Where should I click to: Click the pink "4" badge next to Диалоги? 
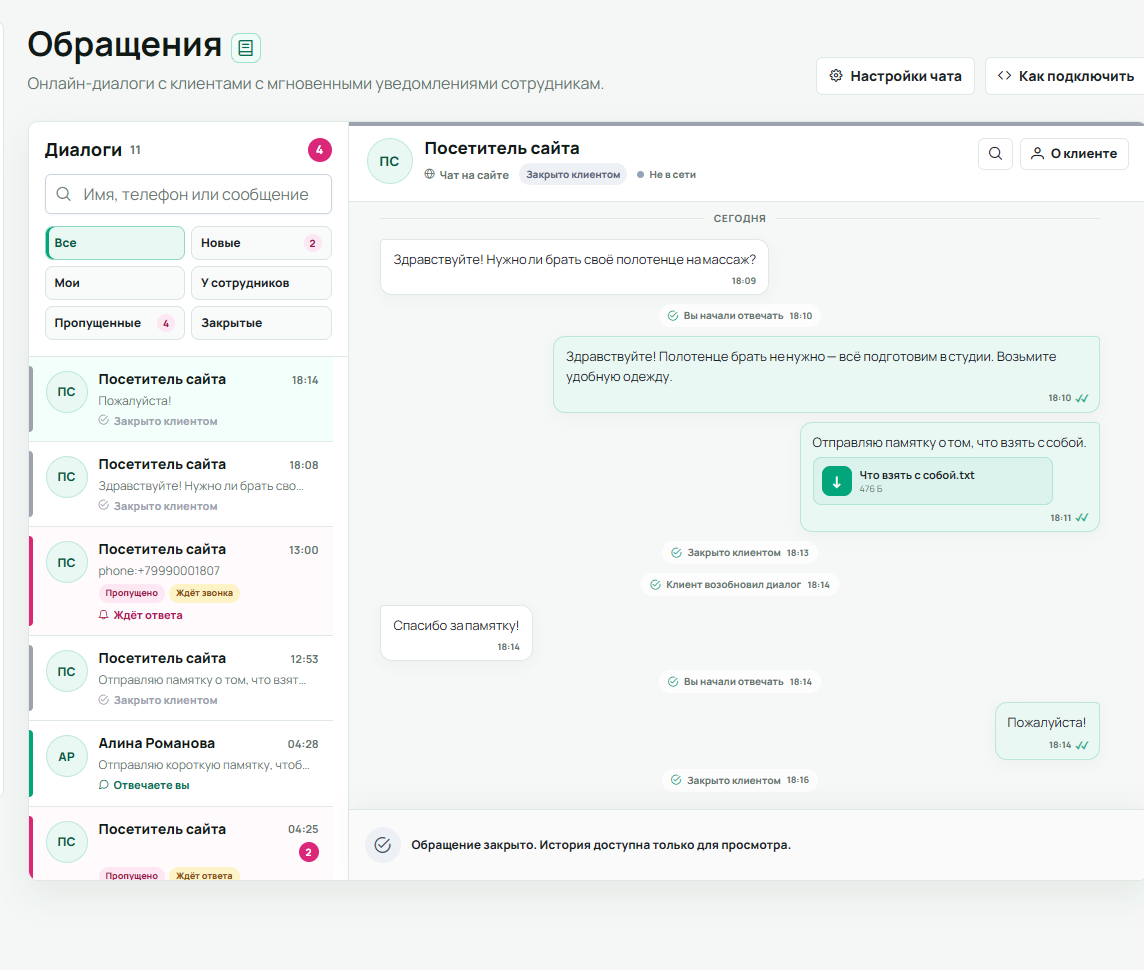320,150
